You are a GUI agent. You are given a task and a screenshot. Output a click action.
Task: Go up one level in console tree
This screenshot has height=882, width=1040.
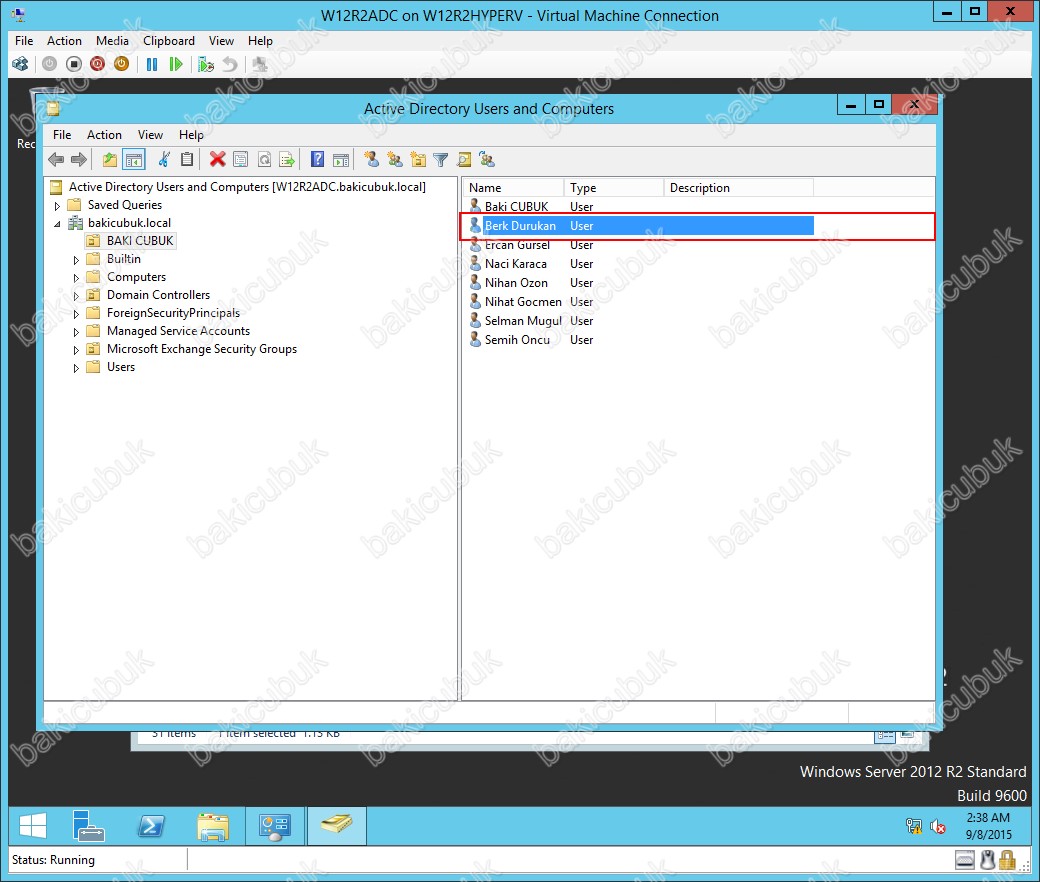(x=109, y=159)
